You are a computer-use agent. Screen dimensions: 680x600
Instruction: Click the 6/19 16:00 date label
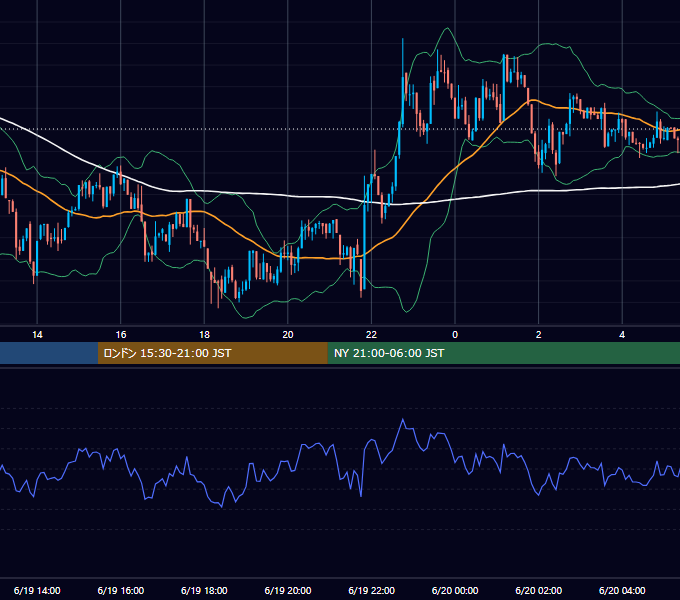pyautogui.click(x=121, y=590)
